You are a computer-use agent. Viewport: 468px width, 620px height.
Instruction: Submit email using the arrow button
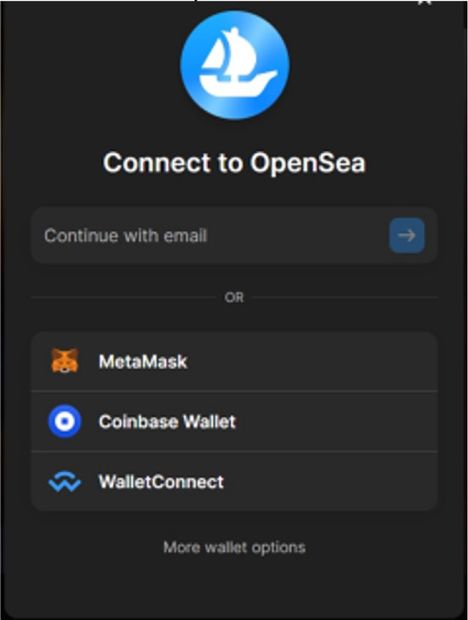pos(407,235)
